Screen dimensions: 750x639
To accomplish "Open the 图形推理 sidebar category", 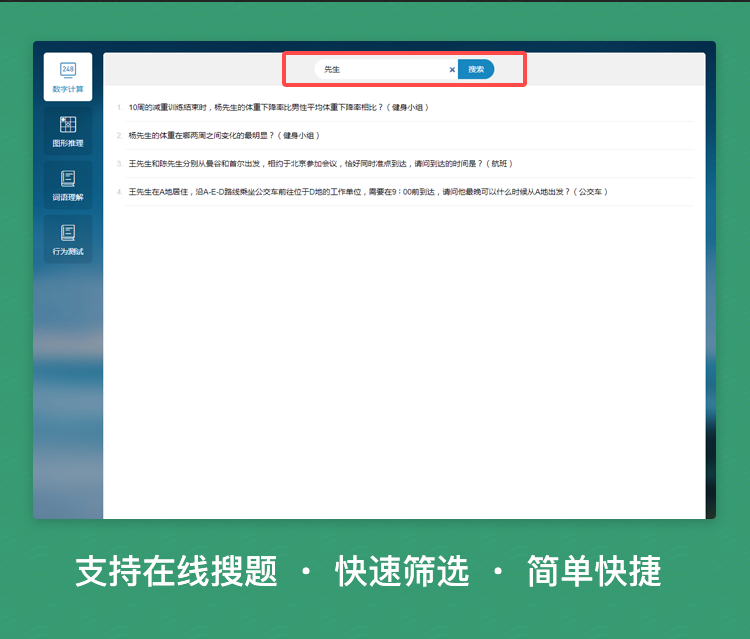I will pos(68,131).
